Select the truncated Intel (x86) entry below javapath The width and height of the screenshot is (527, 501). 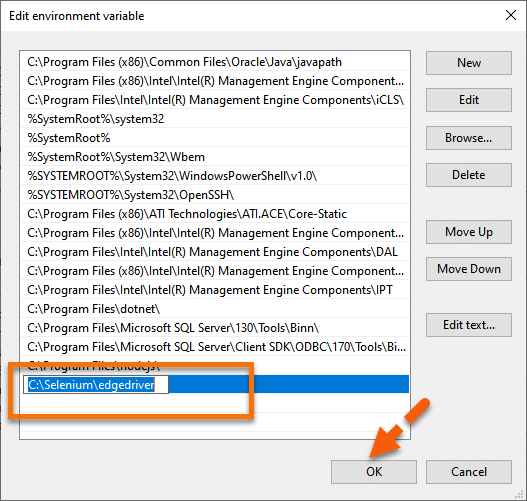[215, 81]
